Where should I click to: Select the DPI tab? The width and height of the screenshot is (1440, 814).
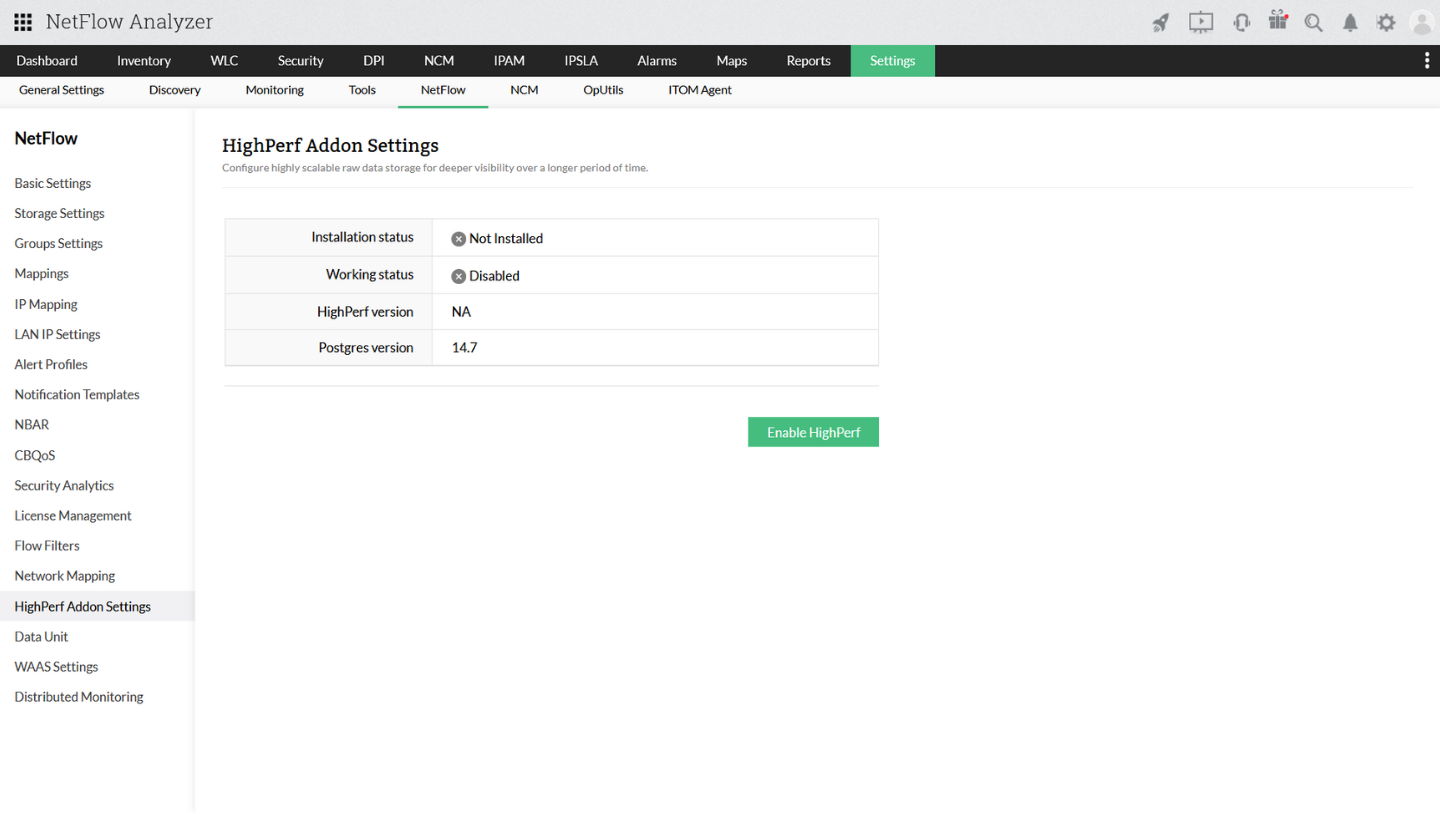click(374, 61)
